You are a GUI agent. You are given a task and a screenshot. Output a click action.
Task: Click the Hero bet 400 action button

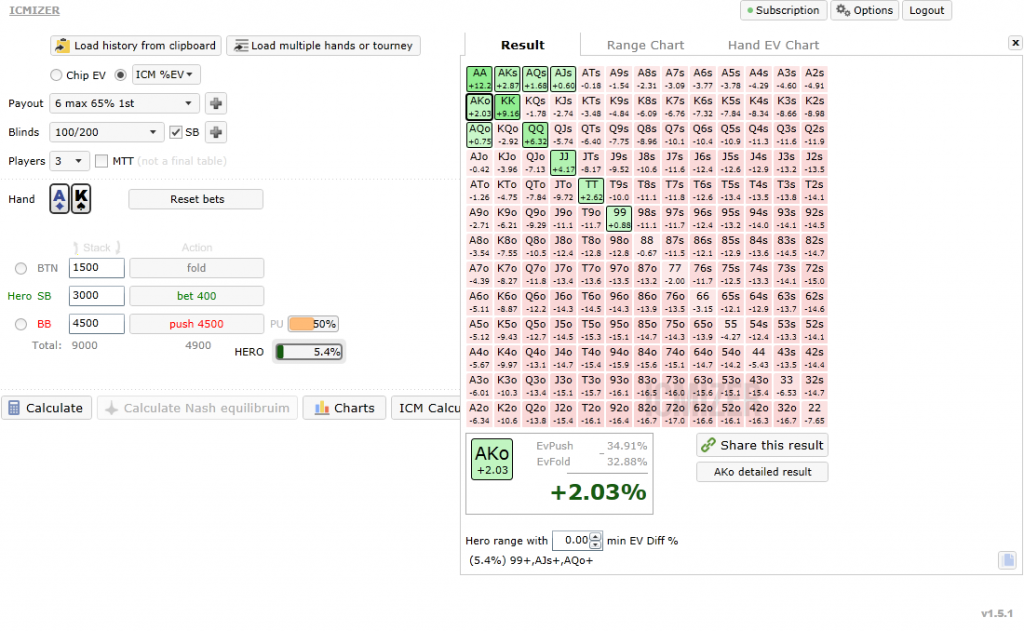[x=197, y=296]
